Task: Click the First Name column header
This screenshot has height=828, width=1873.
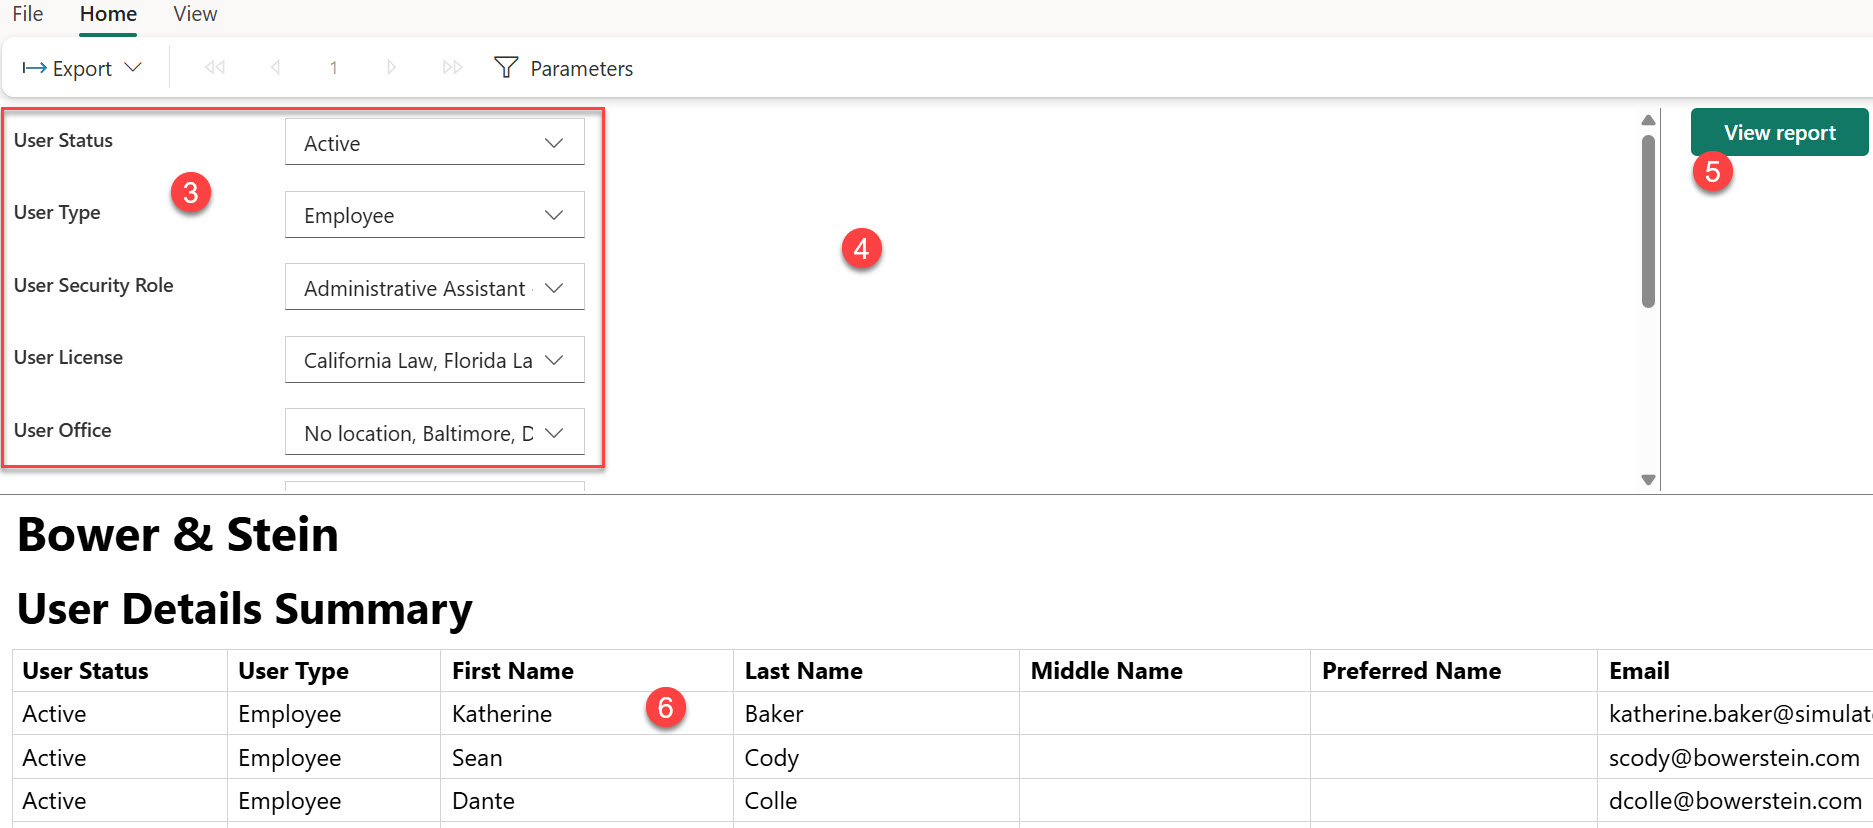Action: pos(587,671)
